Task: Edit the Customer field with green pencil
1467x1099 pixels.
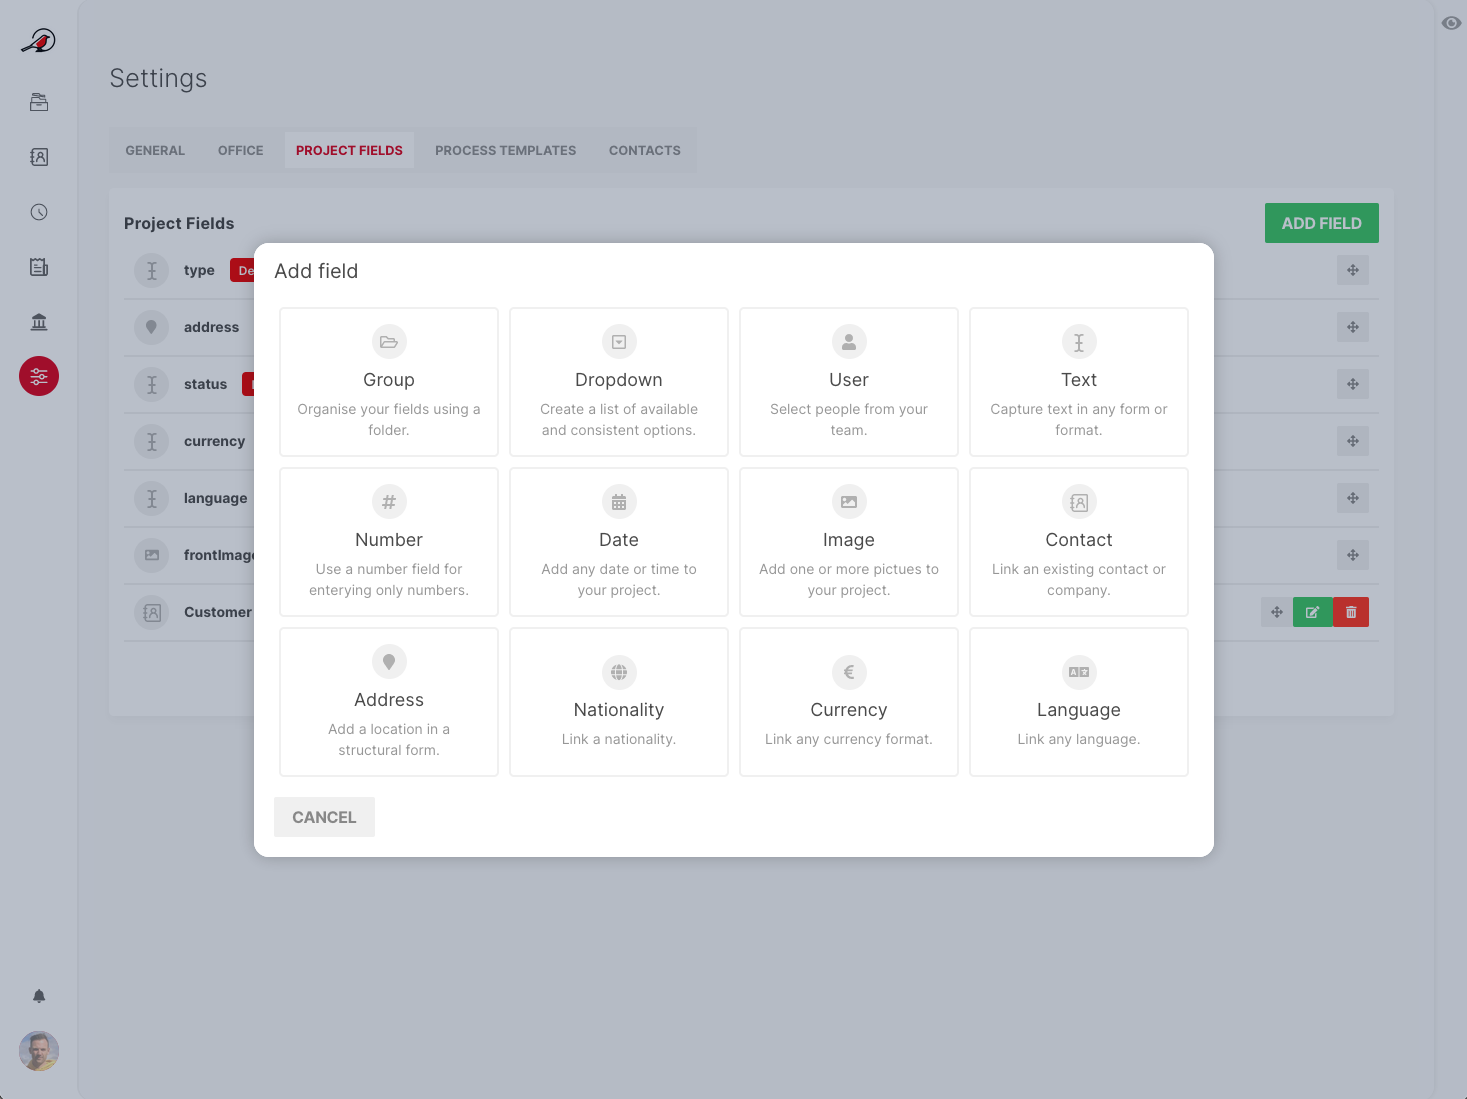Action: (x=1312, y=612)
